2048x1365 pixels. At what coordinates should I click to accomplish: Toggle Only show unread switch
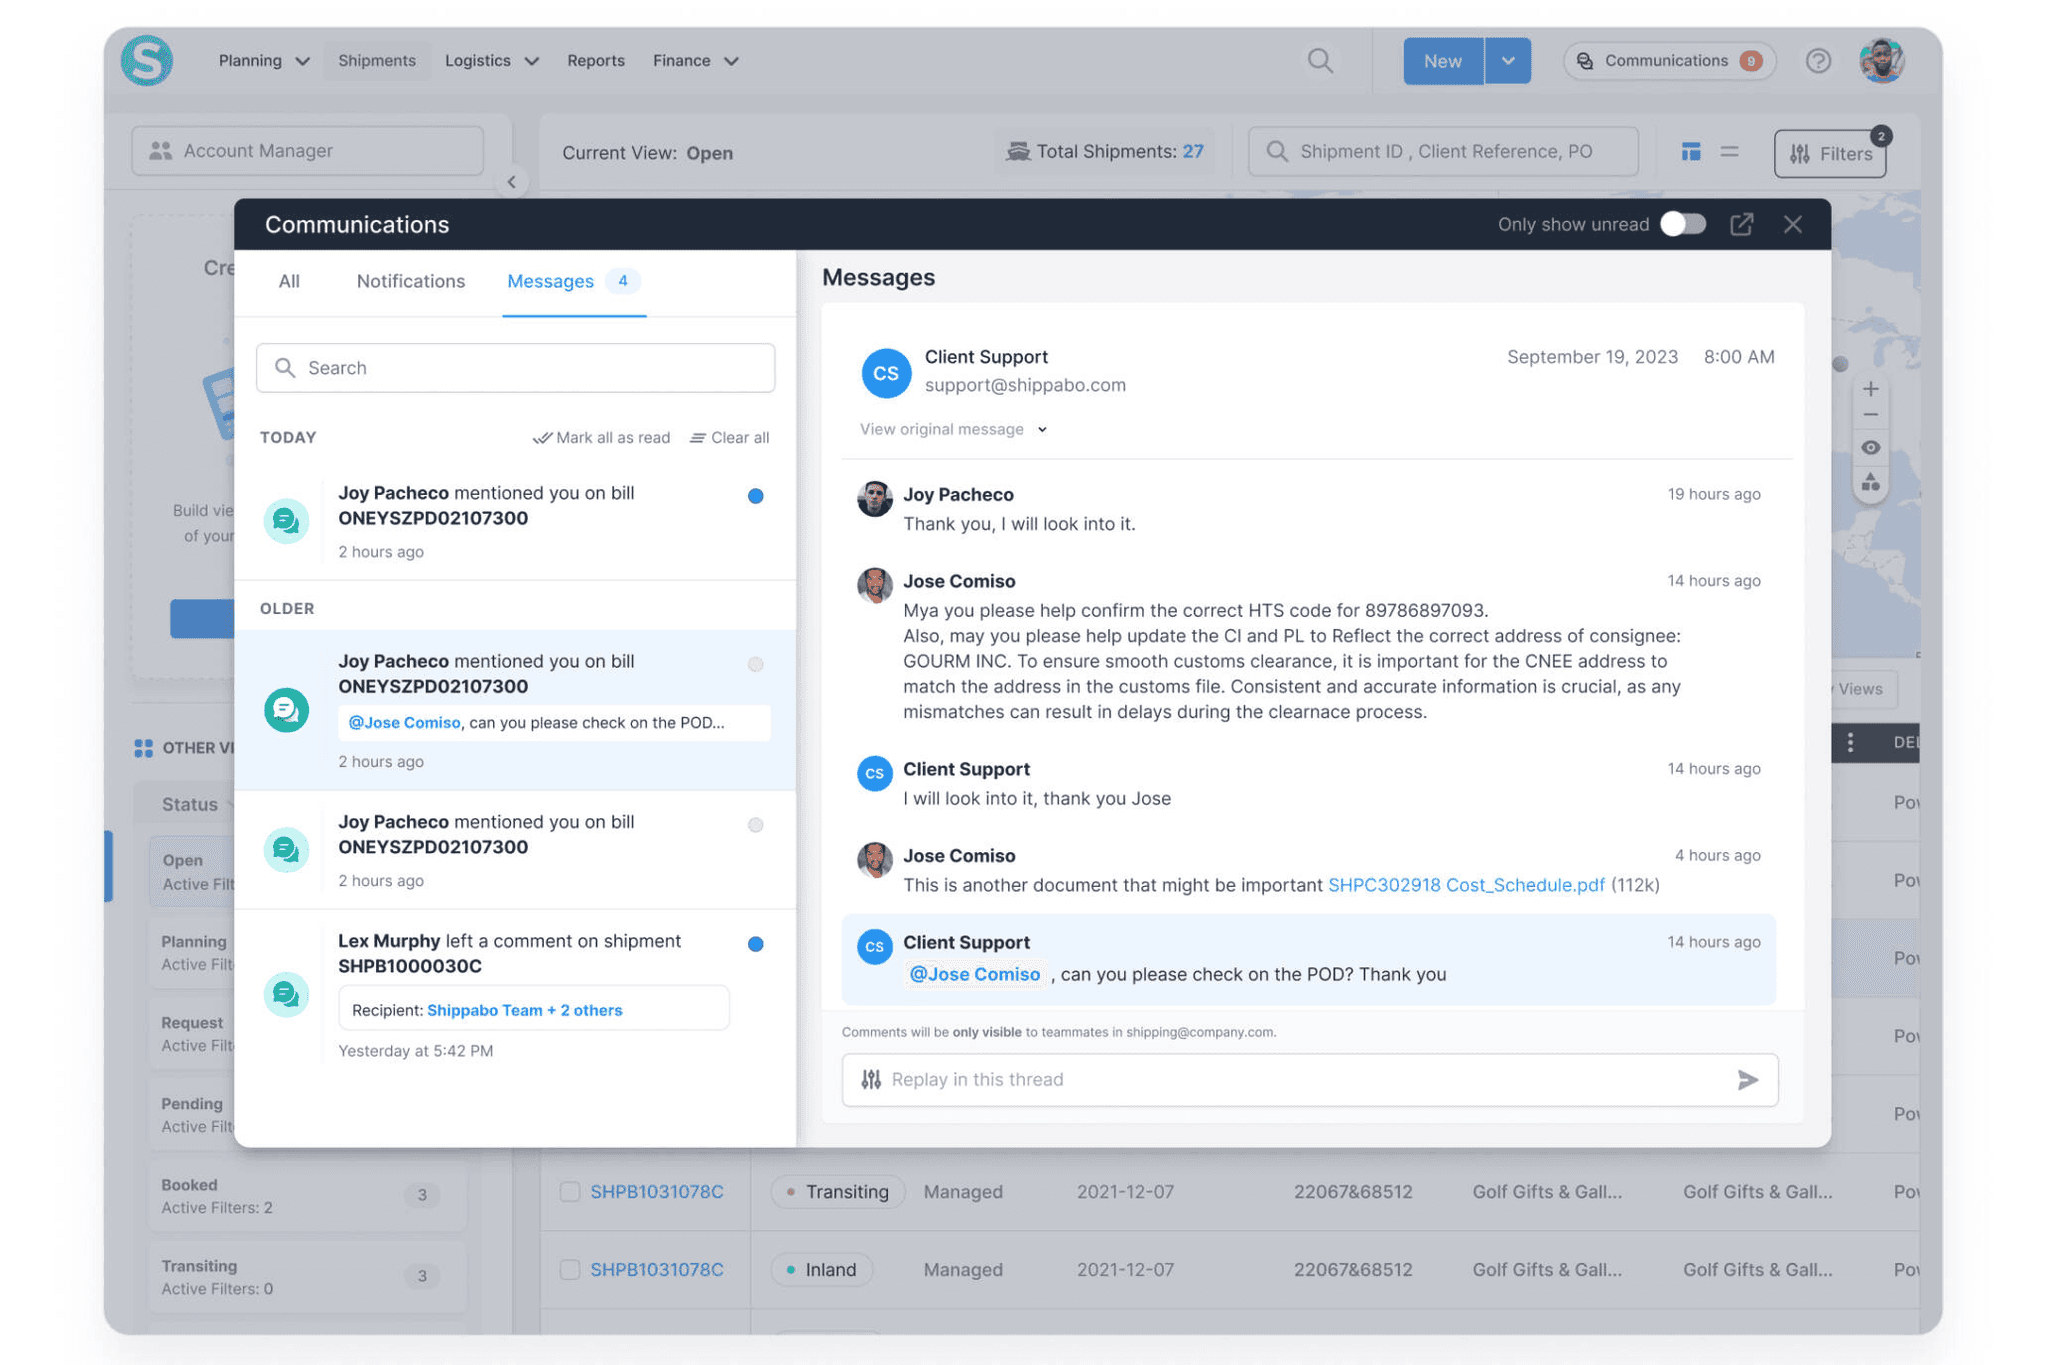[1683, 224]
